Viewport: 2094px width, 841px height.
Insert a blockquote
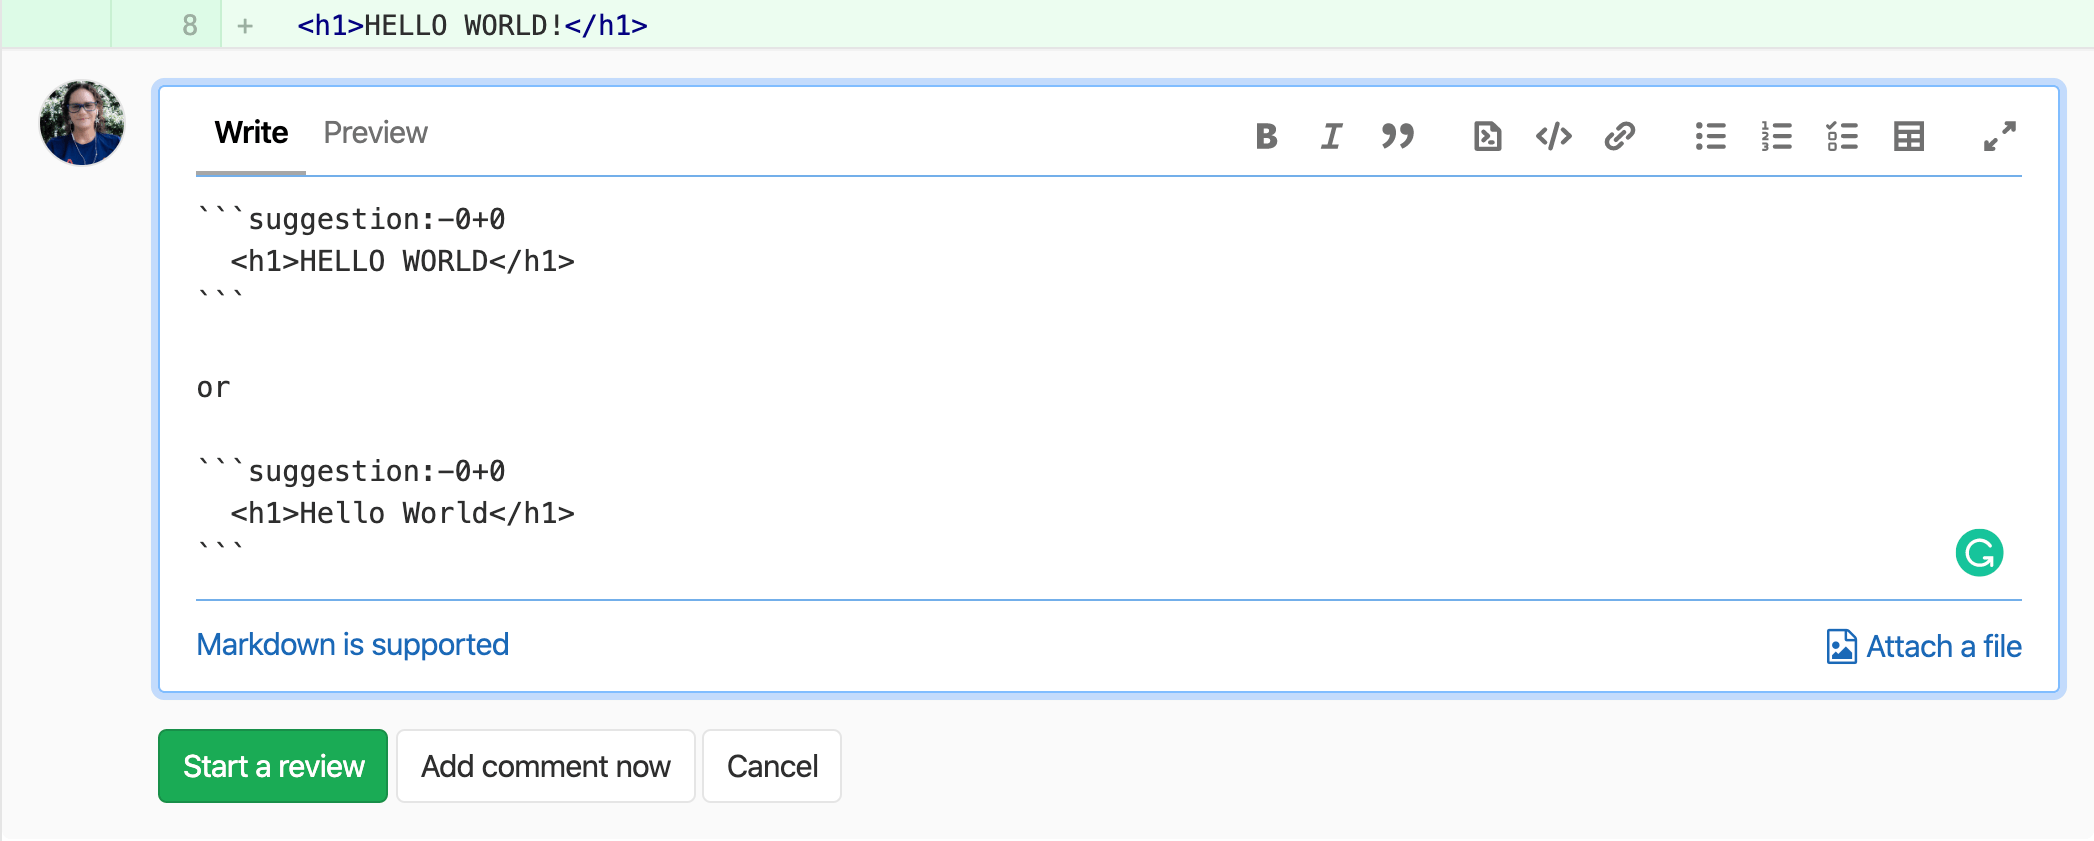coord(1397,137)
